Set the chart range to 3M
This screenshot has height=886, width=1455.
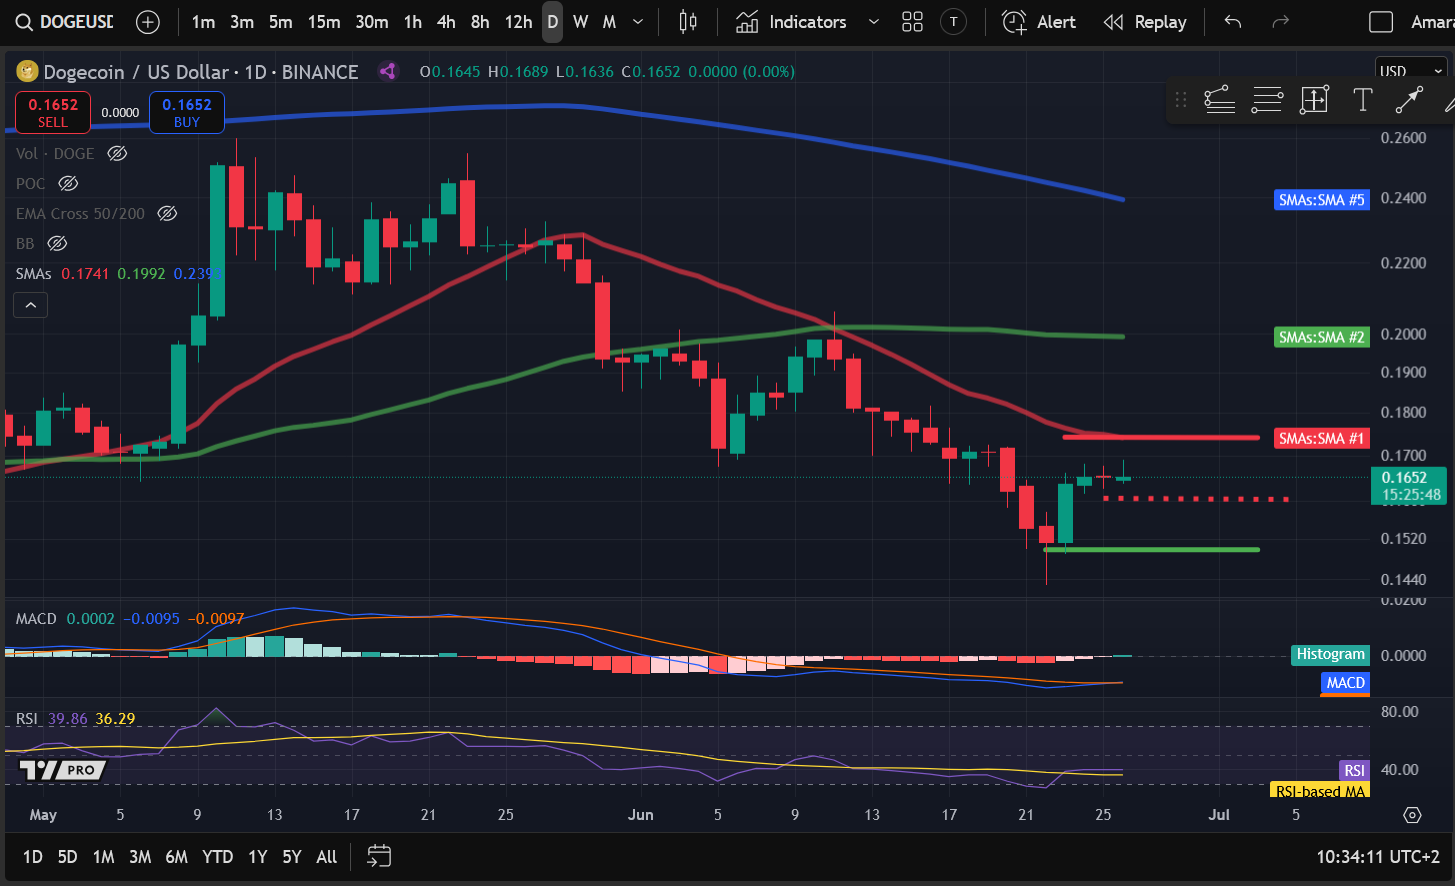click(140, 857)
